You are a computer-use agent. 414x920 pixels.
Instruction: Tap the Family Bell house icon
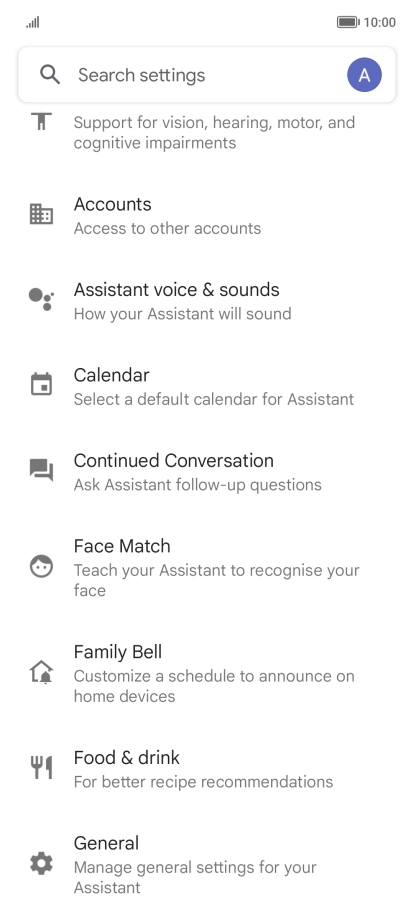[41, 672]
